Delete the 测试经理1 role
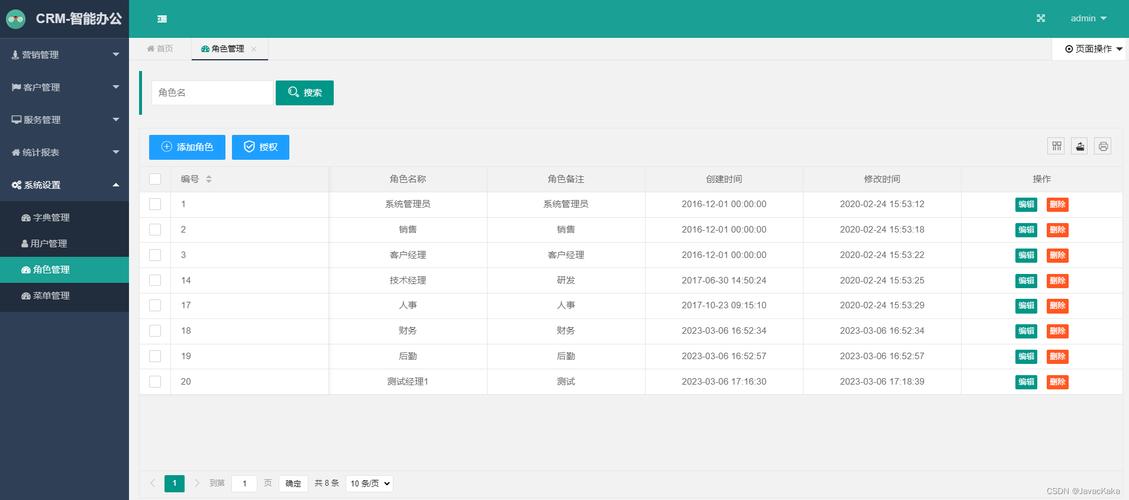Image resolution: width=1129 pixels, height=500 pixels. [1058, 382]
